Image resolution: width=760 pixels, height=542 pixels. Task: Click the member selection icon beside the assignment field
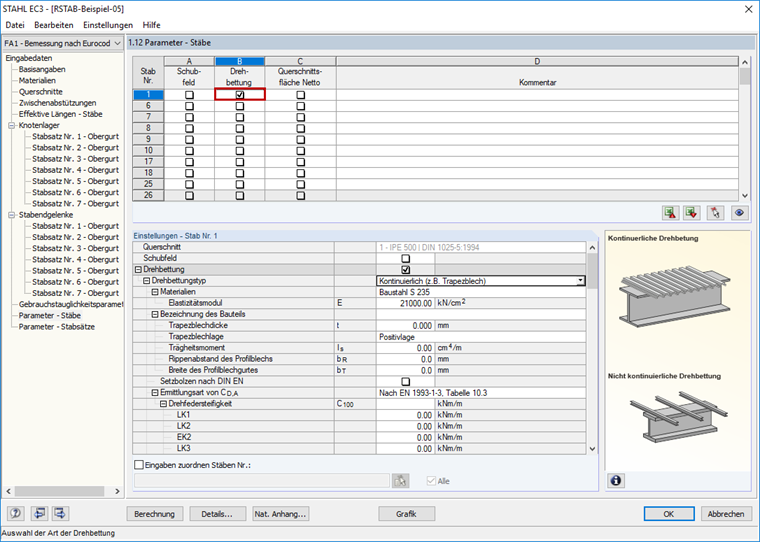[400, 481]
